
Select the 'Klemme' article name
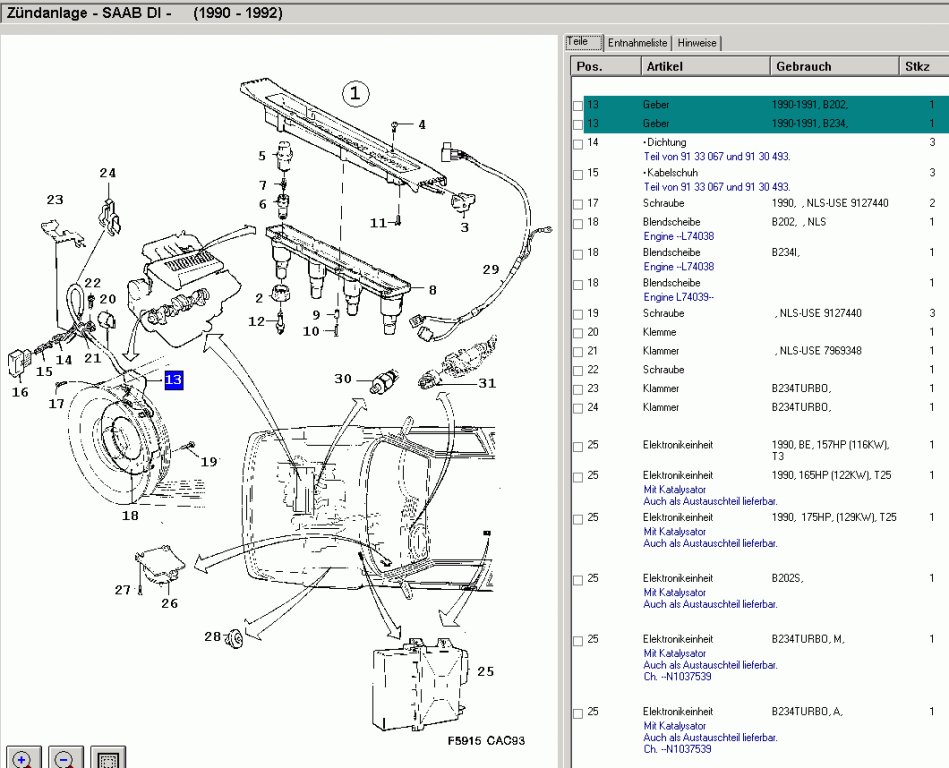[x=659, y=332]
